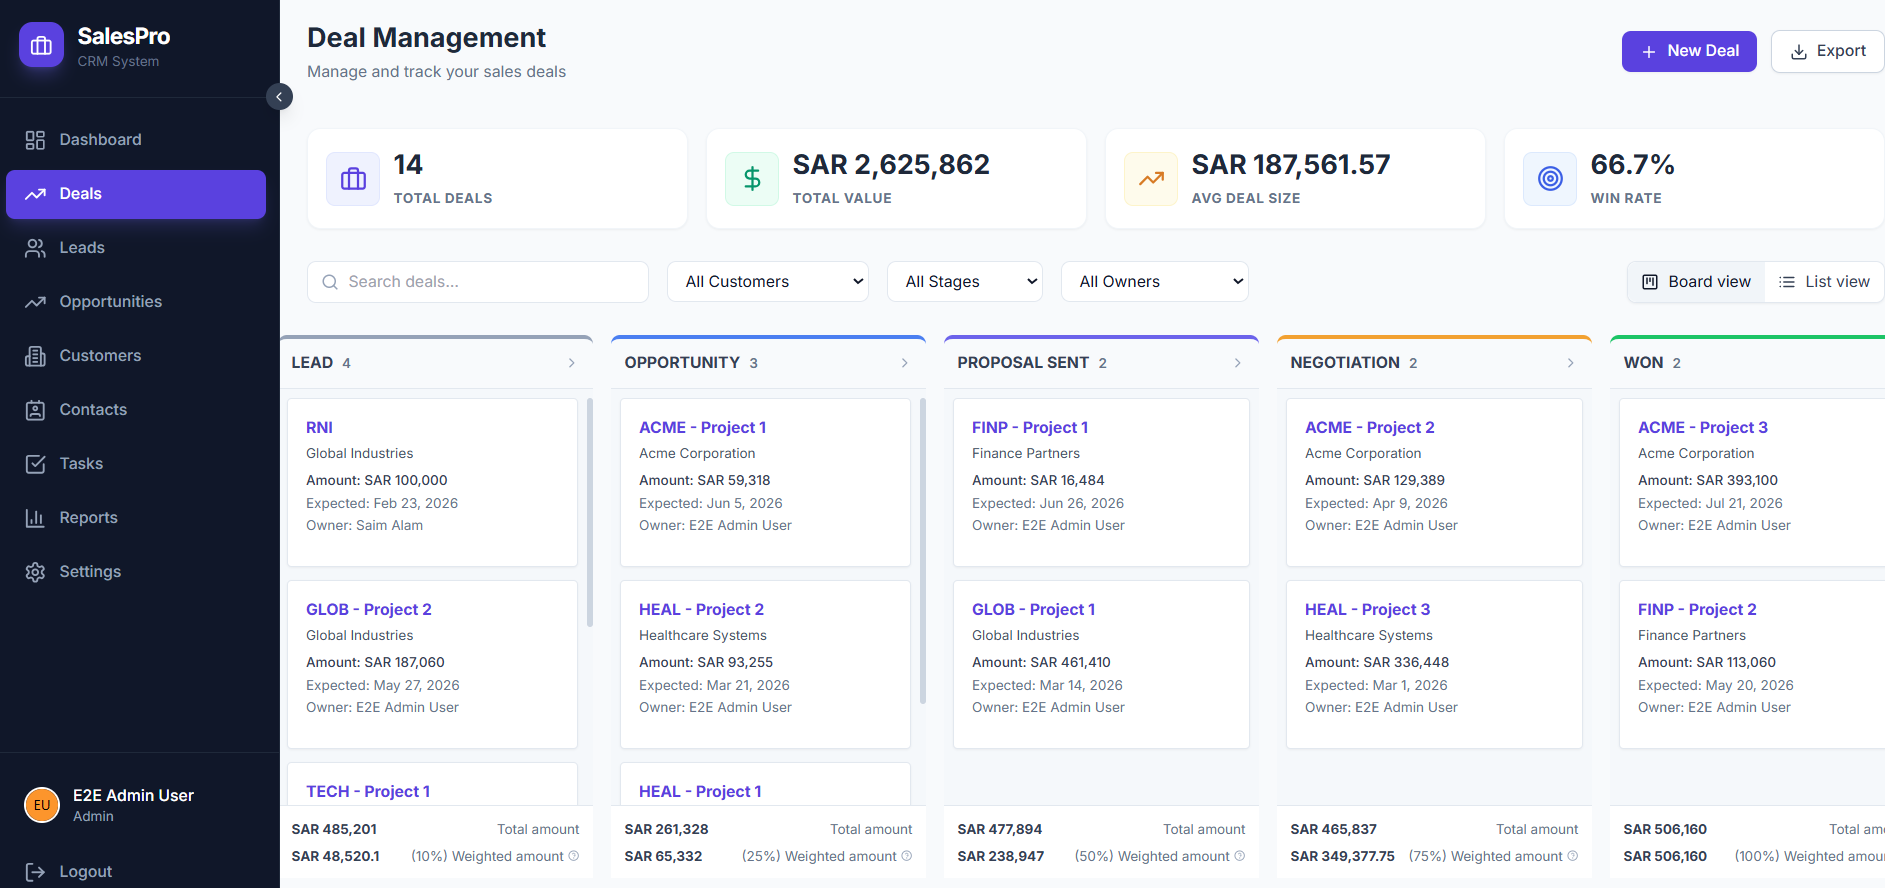Click the Opportunity weighted amount info icon
Image resolution: width=1885 pixels, height=888 pixels.
907,856
